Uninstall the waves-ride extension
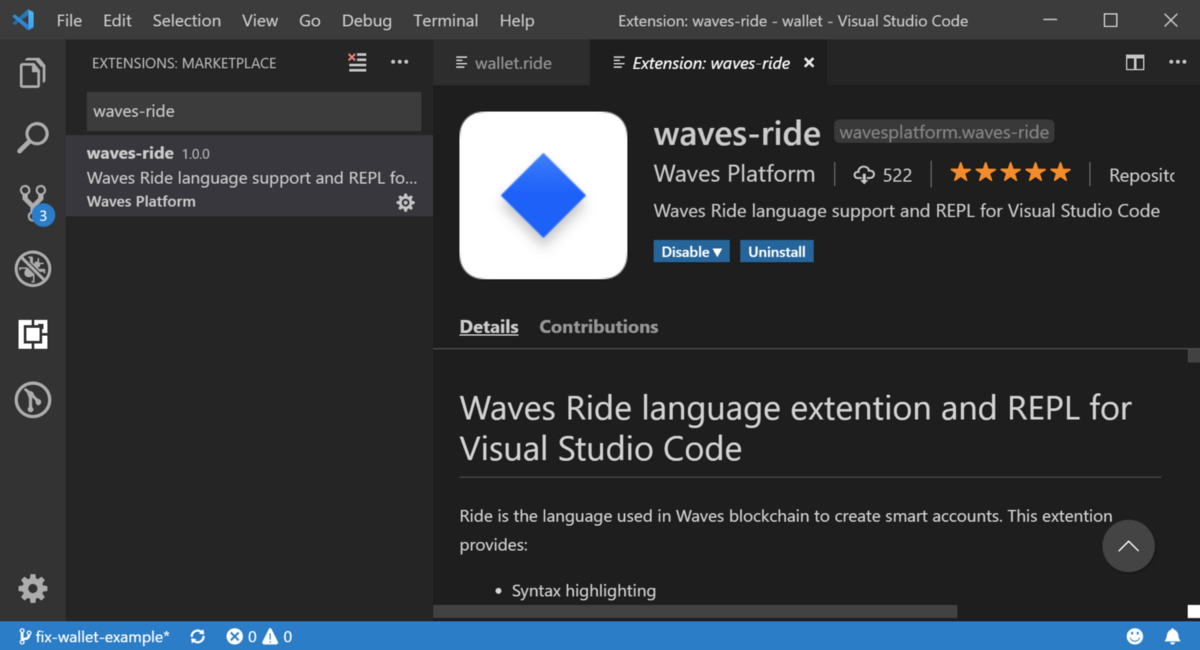 pyautogui.click(x=776, y=251)
